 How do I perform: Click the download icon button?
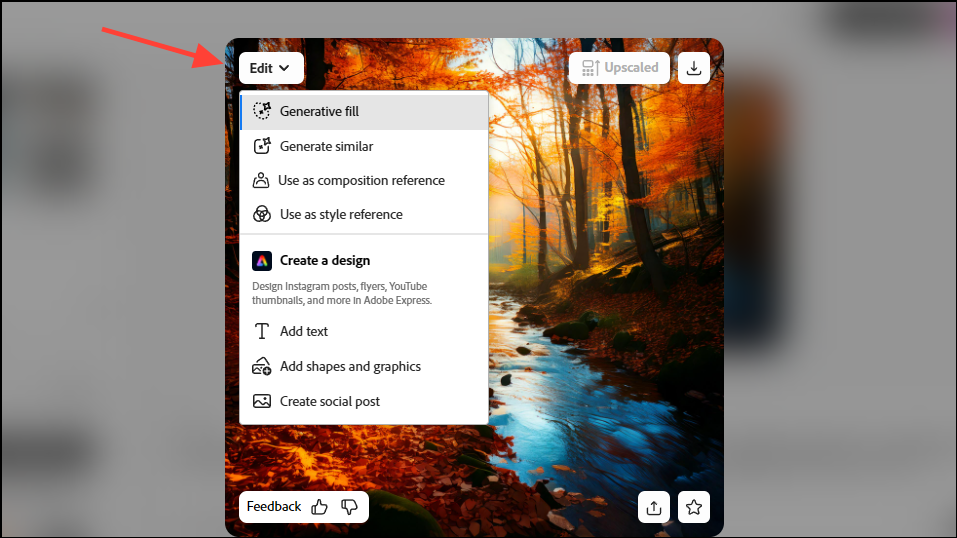[x=694, y=68]
